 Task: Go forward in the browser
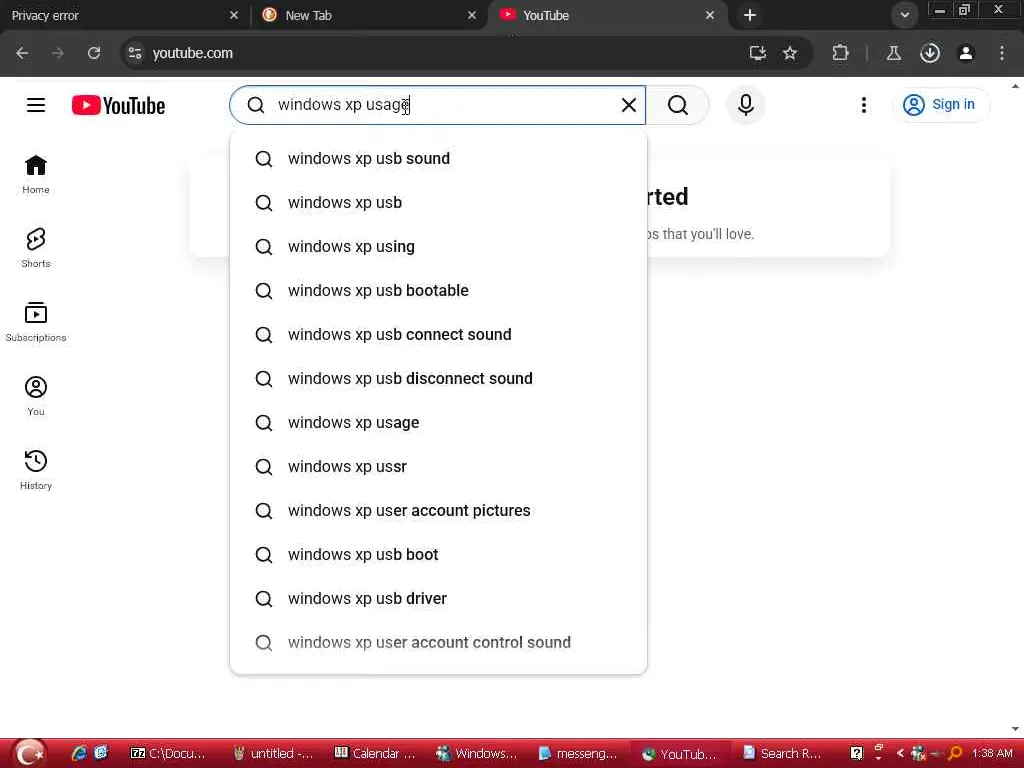pyautogui.click(x=58, y=53)
